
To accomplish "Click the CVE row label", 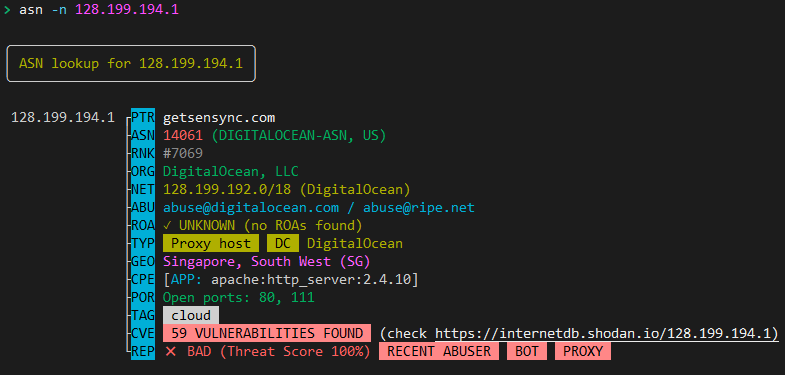I will pyautogui.click(x=143, y=333).
